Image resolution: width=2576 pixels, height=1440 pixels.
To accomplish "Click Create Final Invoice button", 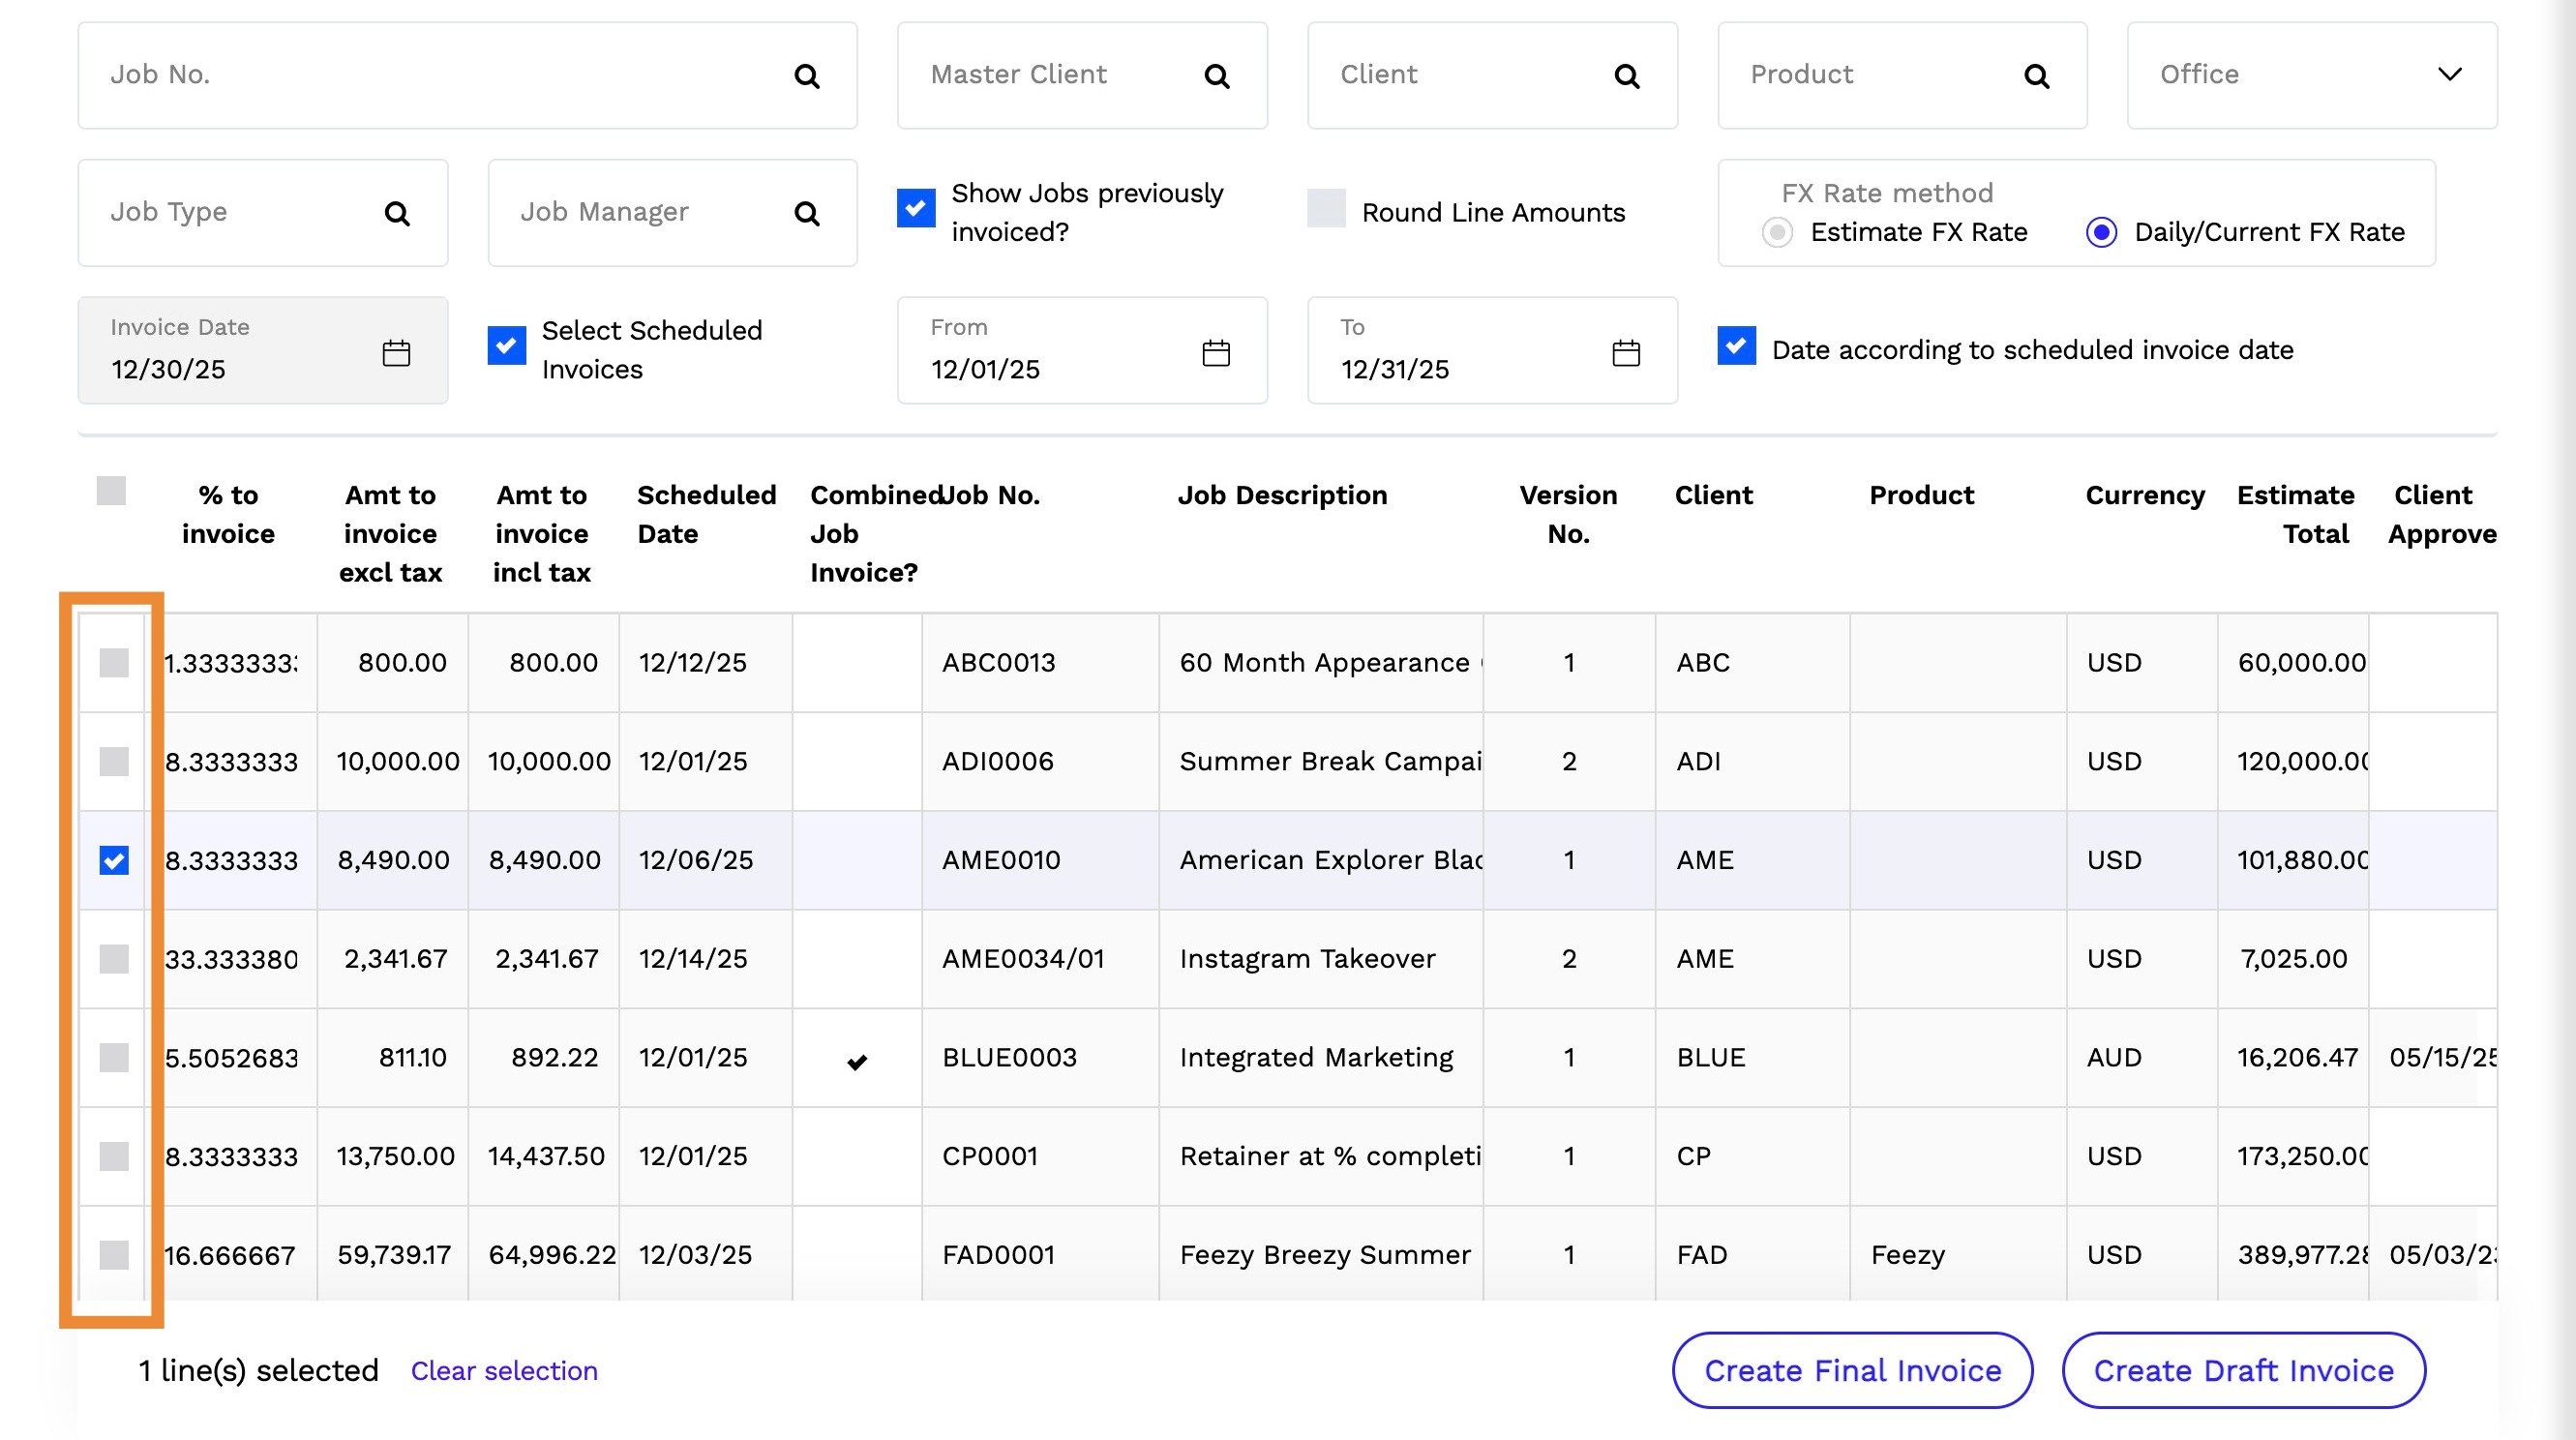I will click(x=1852, y=1370).
